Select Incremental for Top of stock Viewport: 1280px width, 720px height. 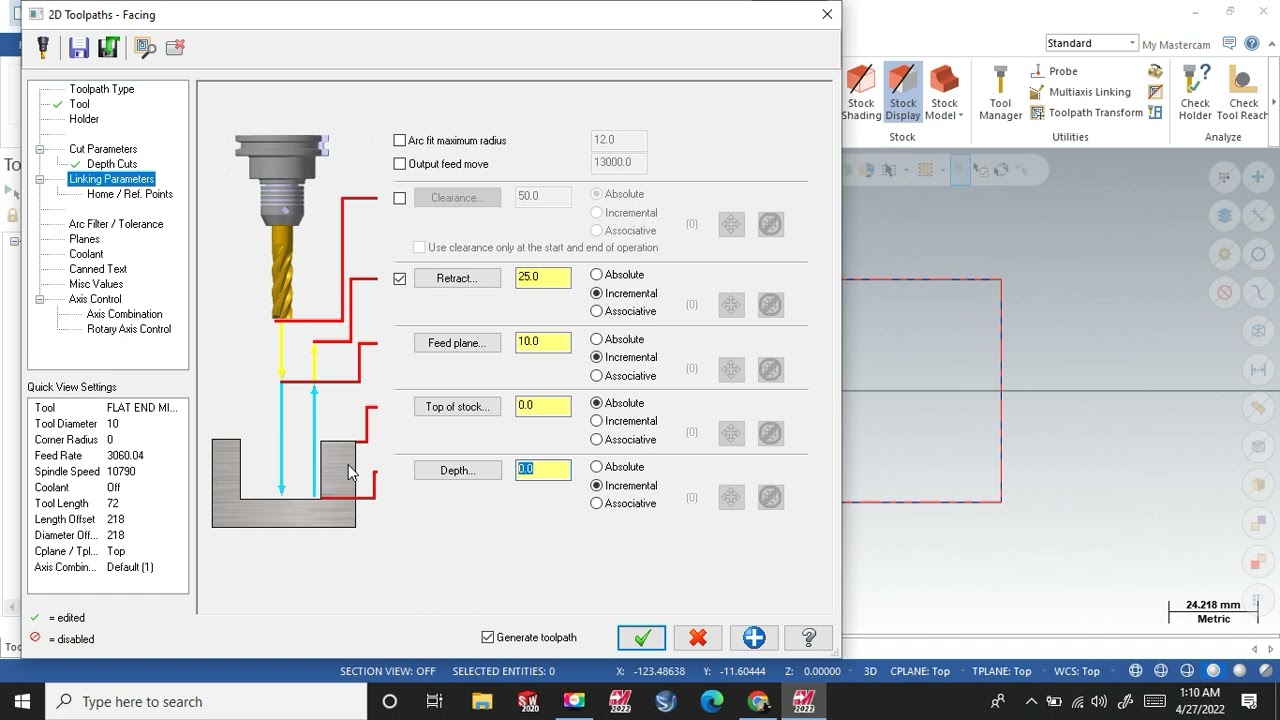click(597, 421)
